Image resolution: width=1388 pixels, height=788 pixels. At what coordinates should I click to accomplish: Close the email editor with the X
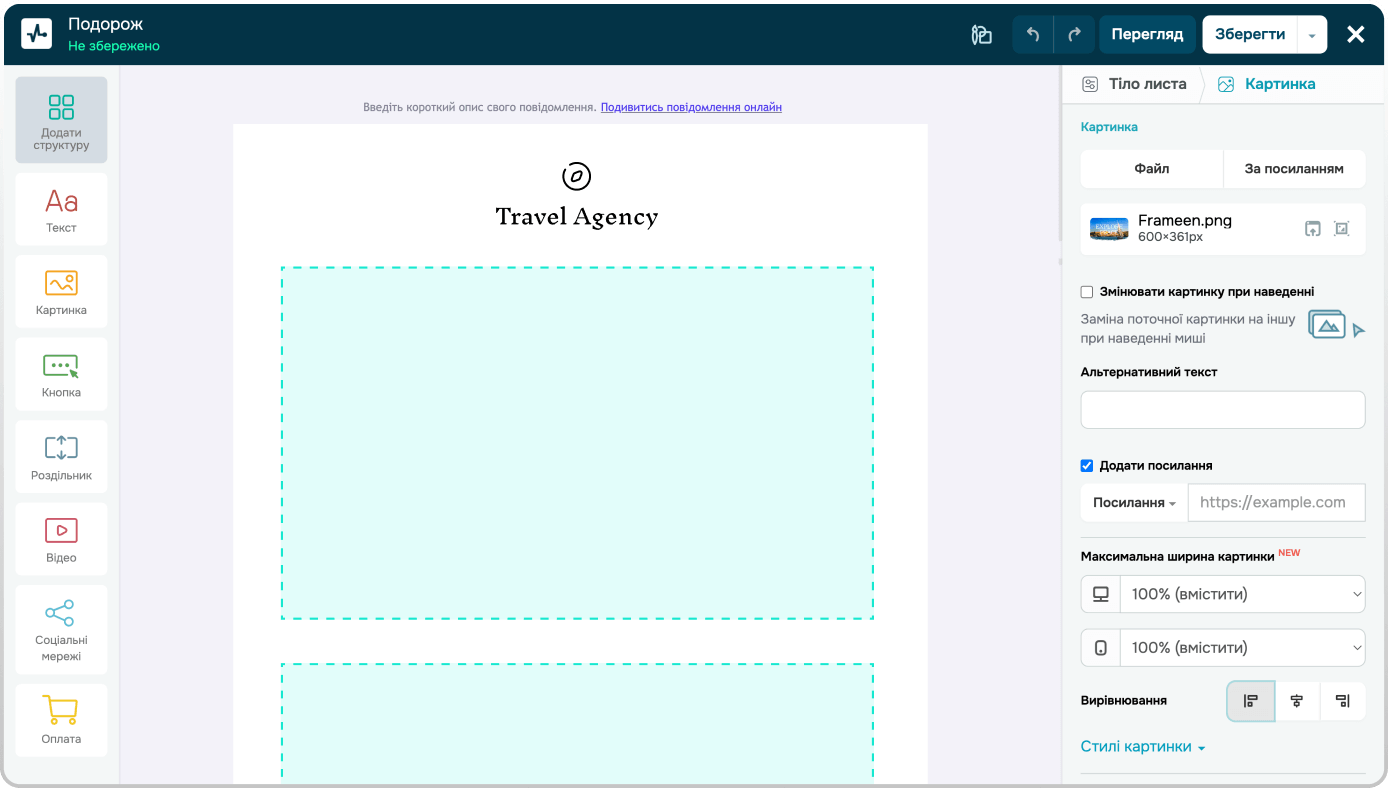[x=1356, y=35]
